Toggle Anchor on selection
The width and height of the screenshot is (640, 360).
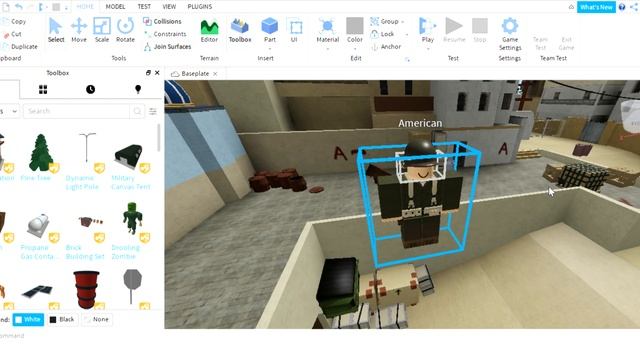(386, 47)
